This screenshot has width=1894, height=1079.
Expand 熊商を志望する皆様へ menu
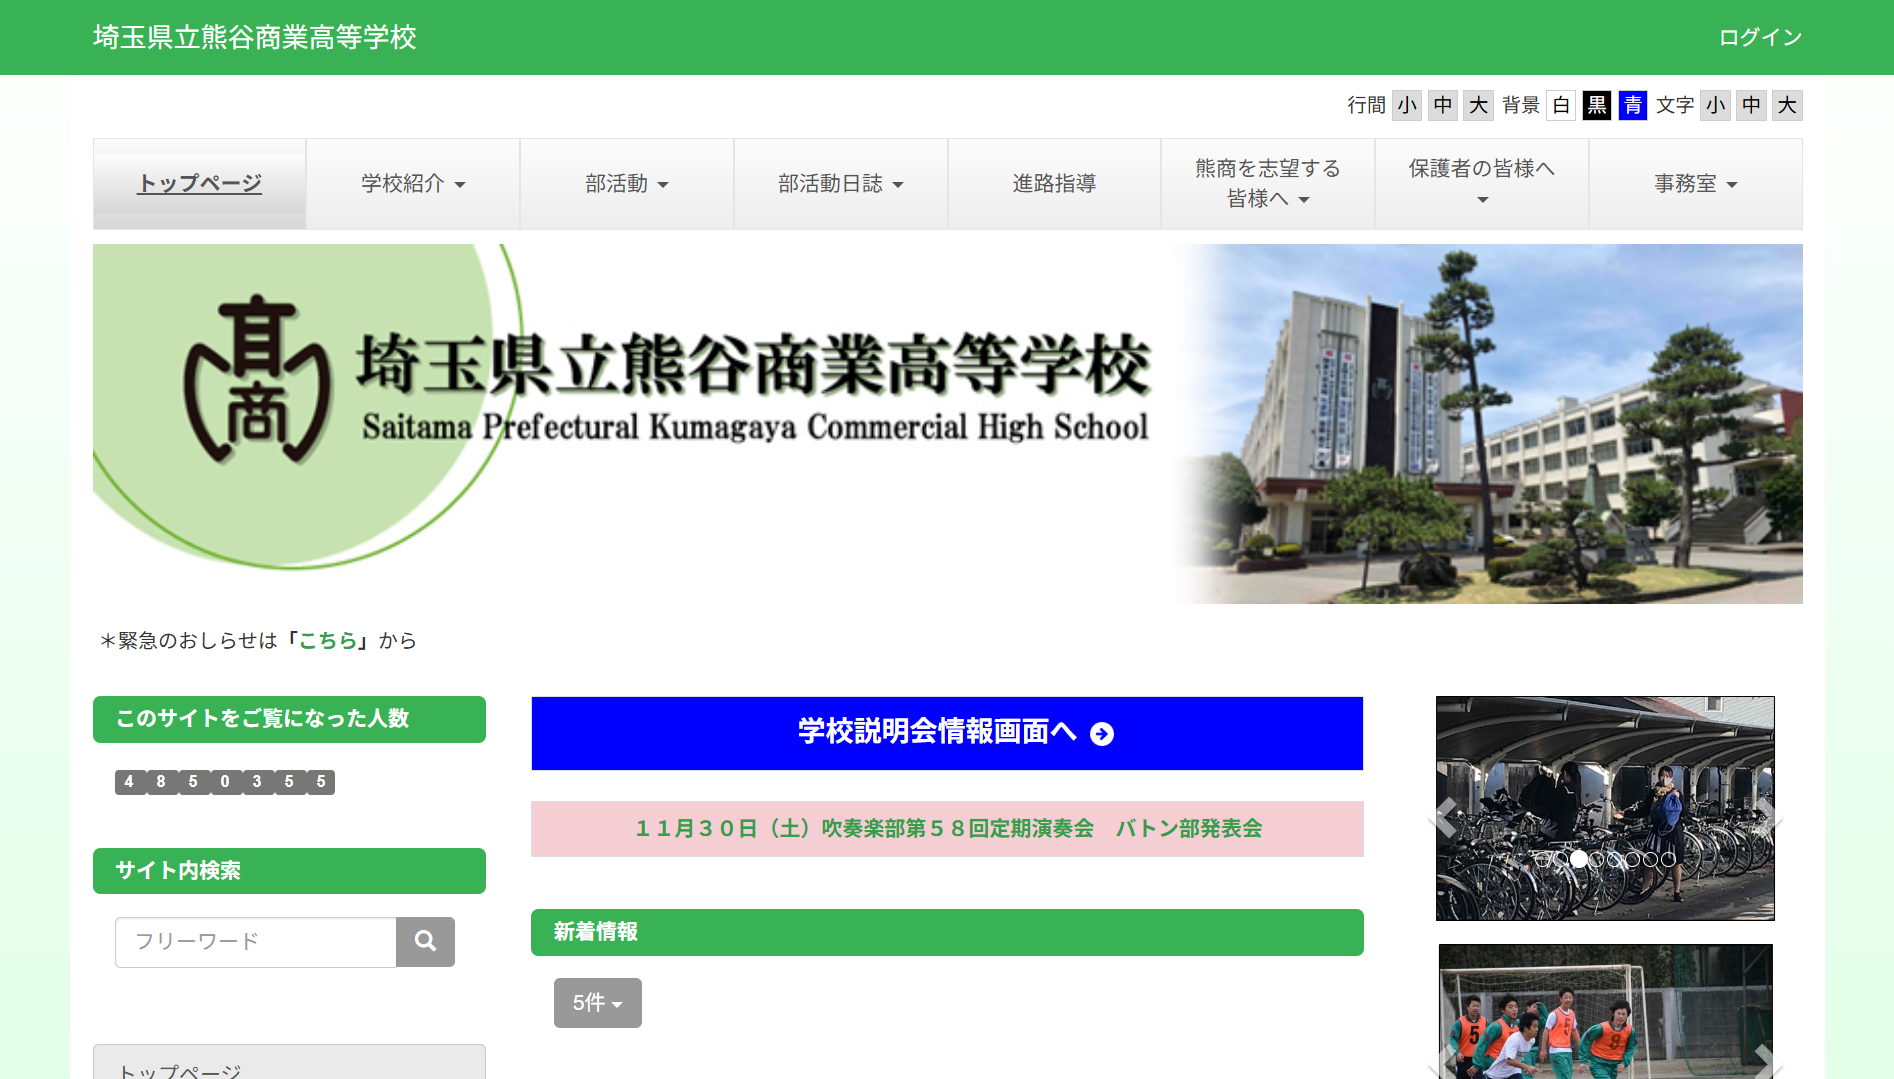pos(1268,184)
